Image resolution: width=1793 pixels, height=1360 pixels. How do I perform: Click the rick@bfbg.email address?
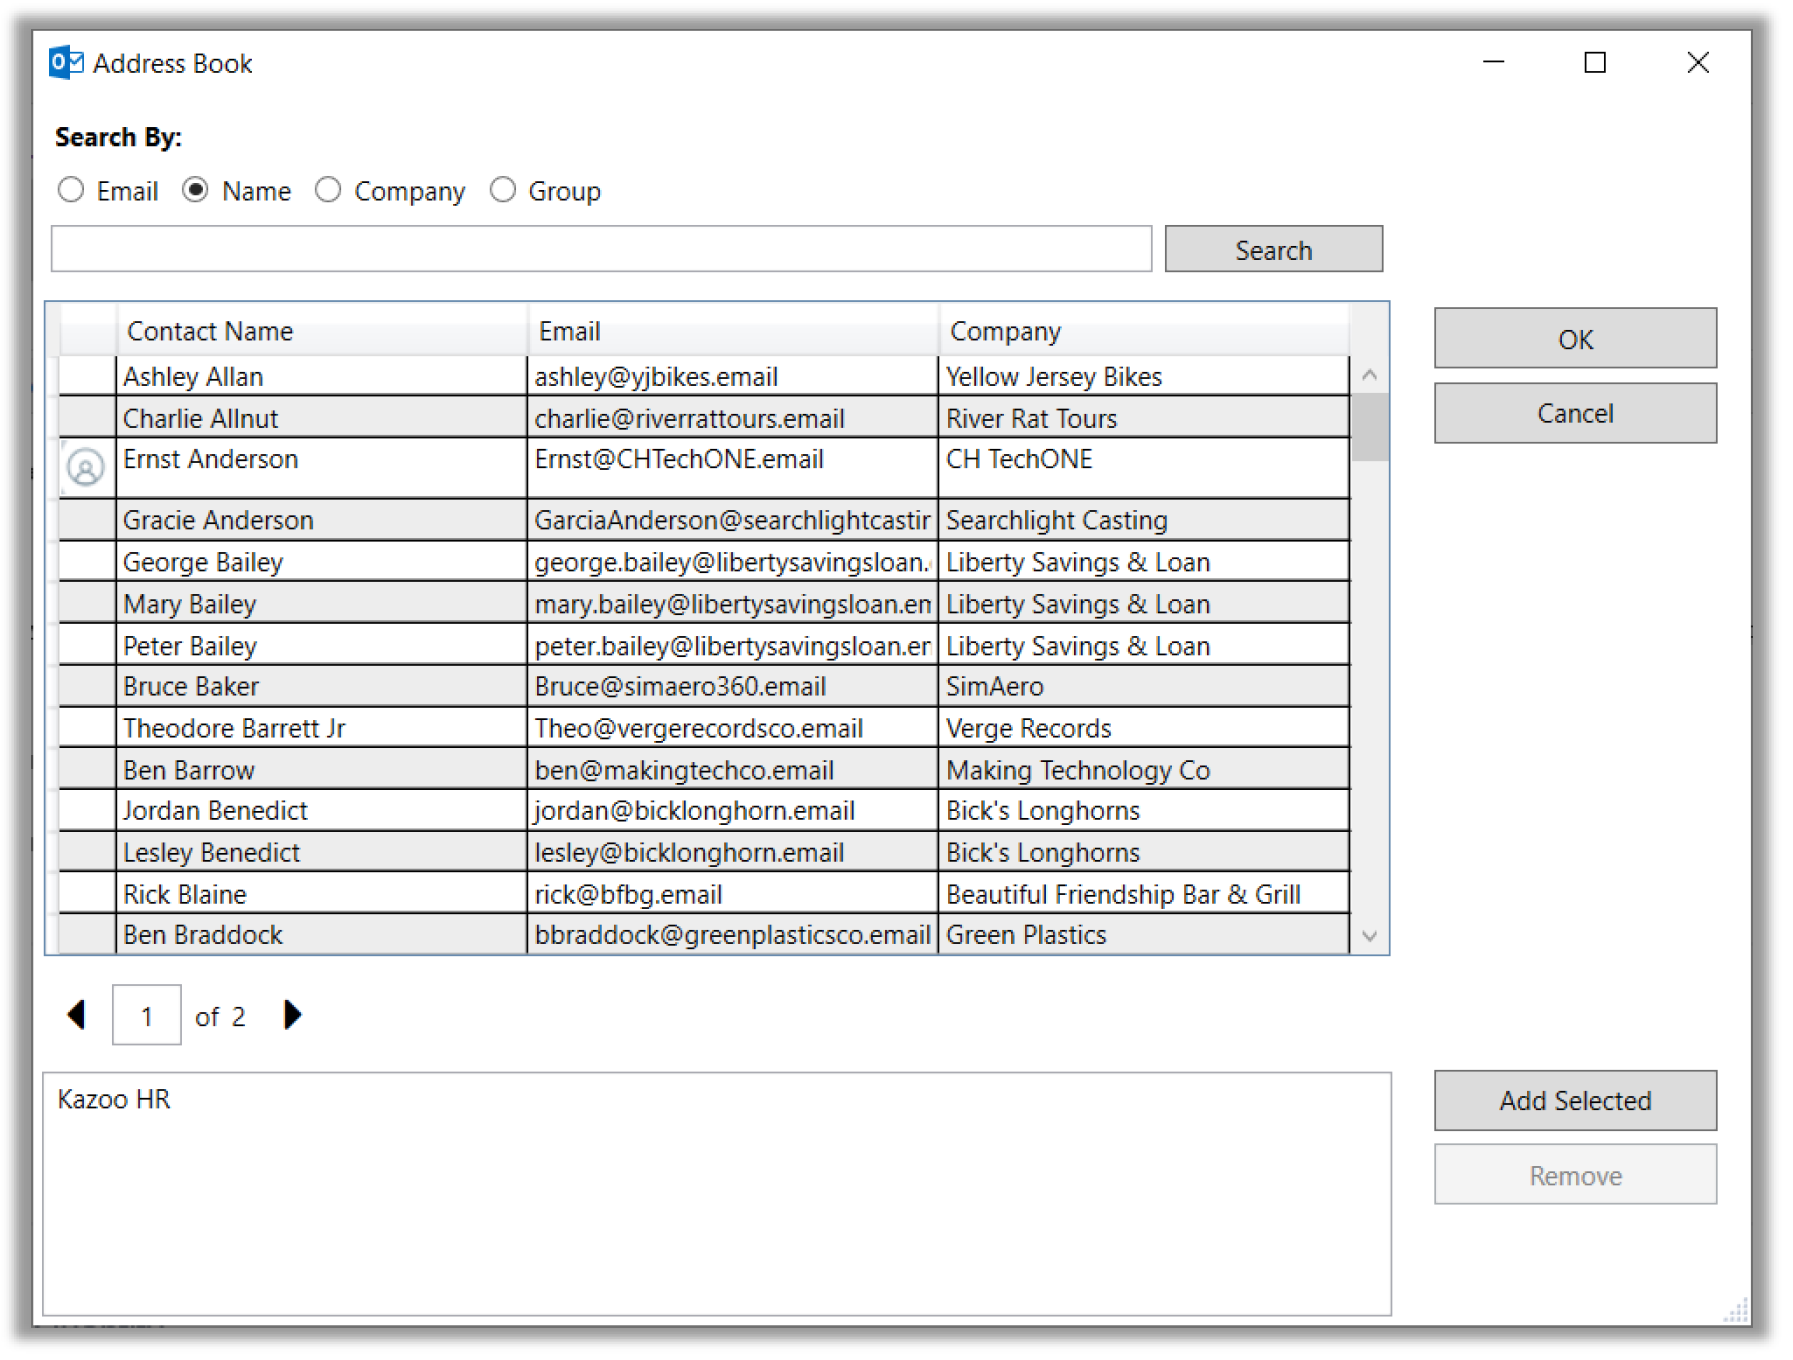pyautogui.click(x=628, y=894)
